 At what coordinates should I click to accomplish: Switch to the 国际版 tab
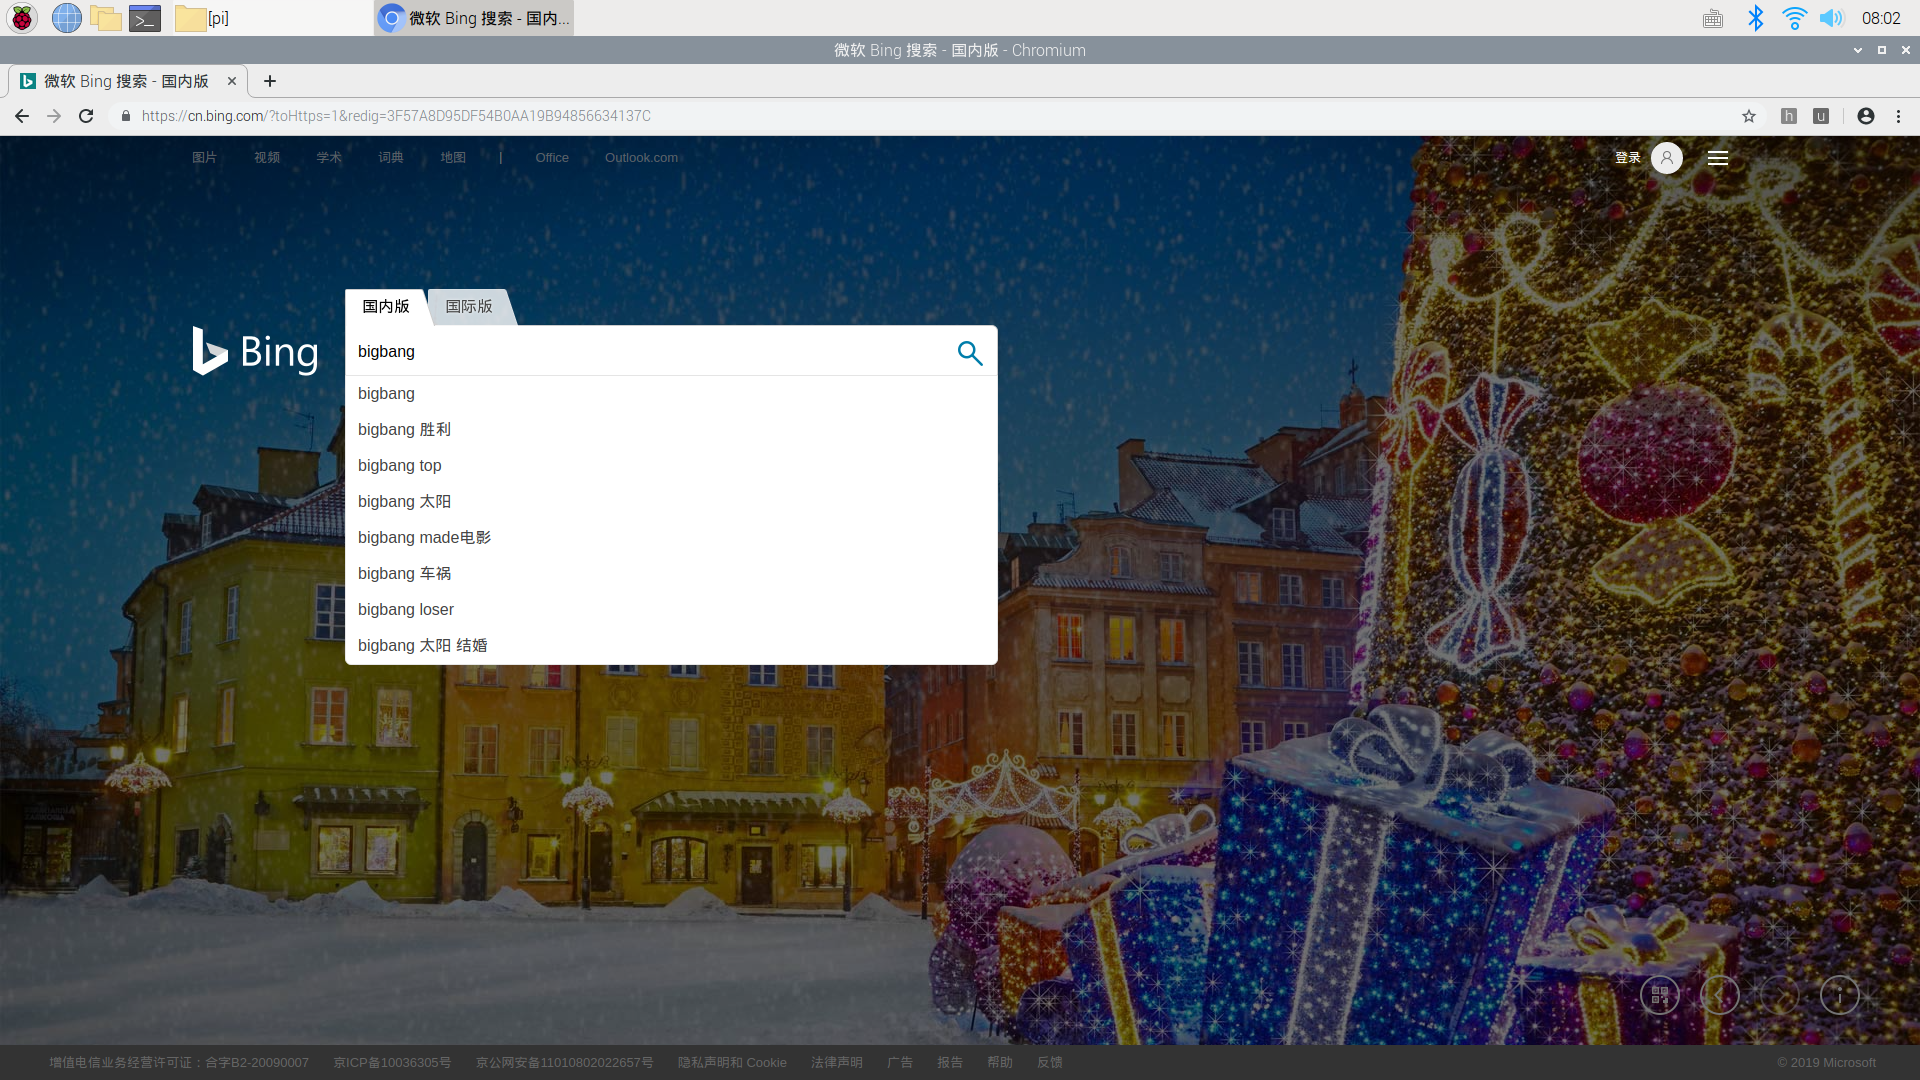pyautogui.click(x=469, y=307)
